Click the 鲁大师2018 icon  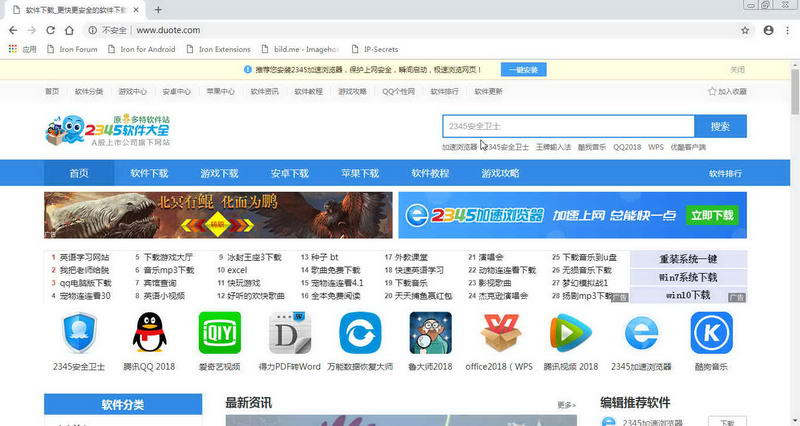430,333
